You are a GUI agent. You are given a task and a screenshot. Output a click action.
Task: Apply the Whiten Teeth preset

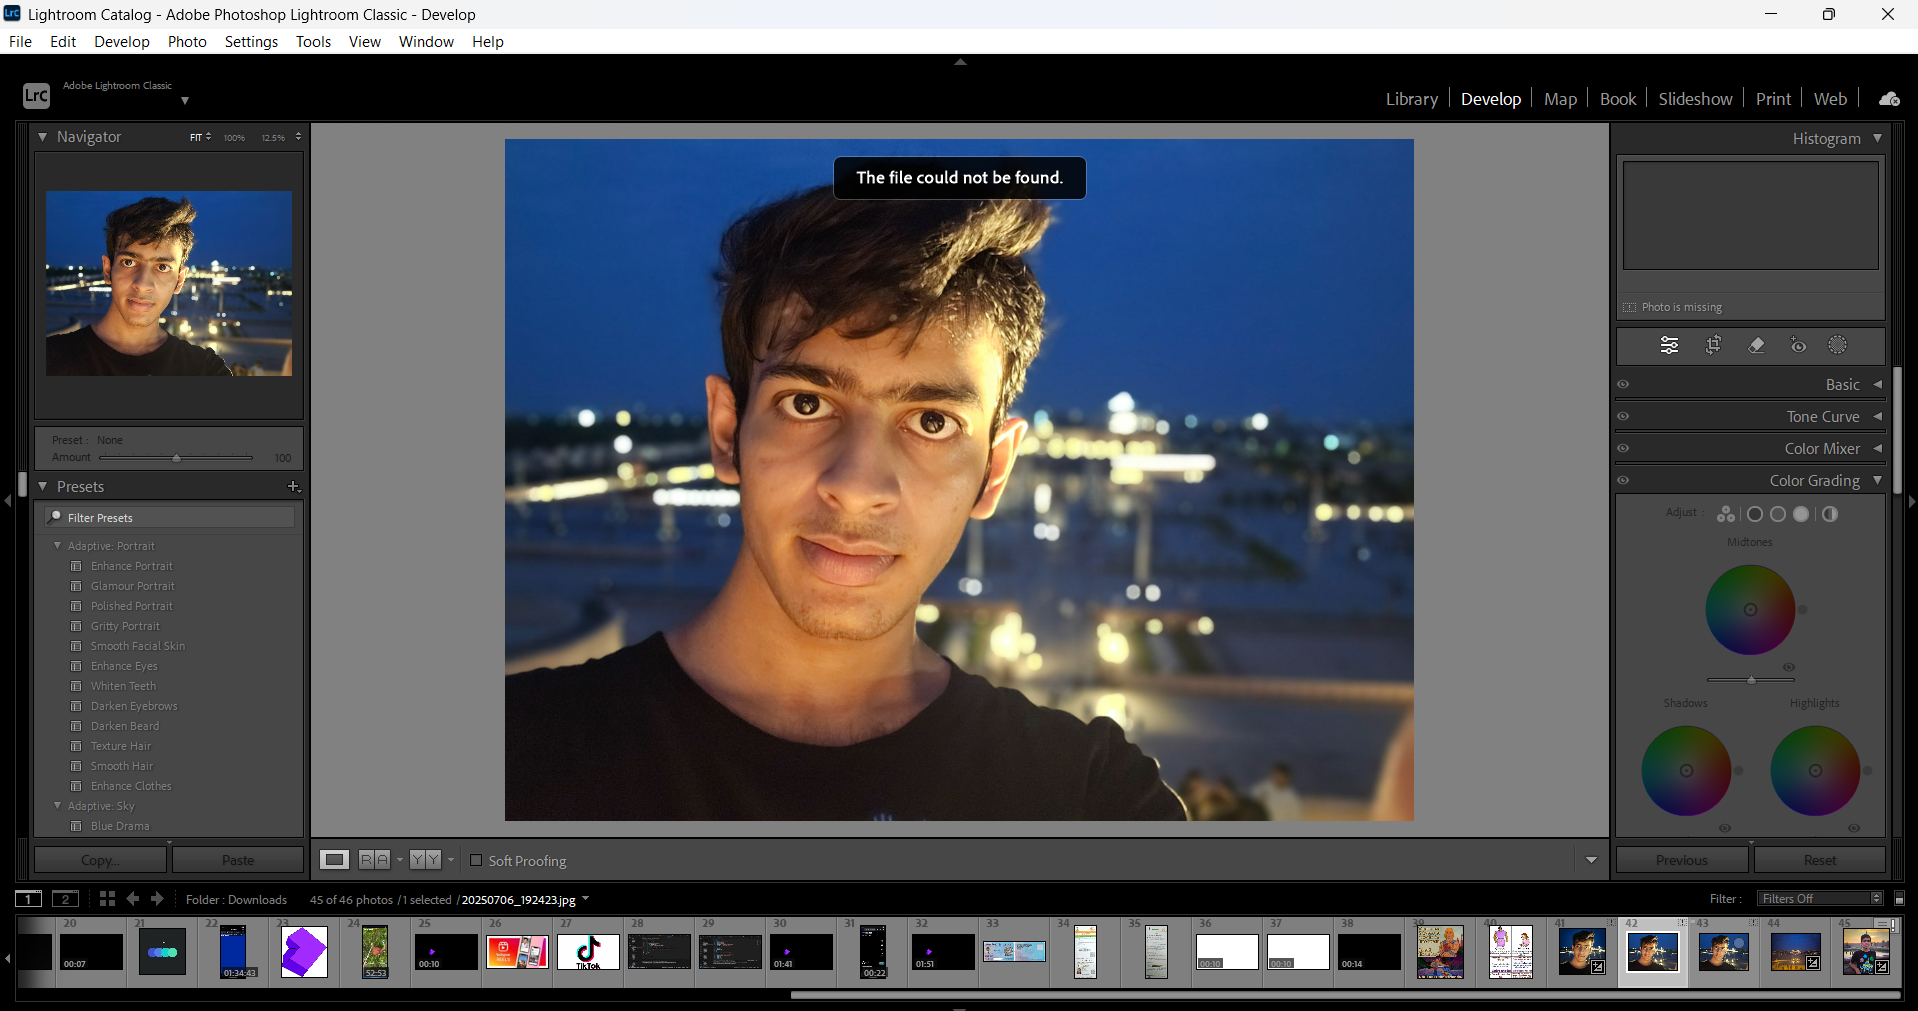click(x=123, y=686)
